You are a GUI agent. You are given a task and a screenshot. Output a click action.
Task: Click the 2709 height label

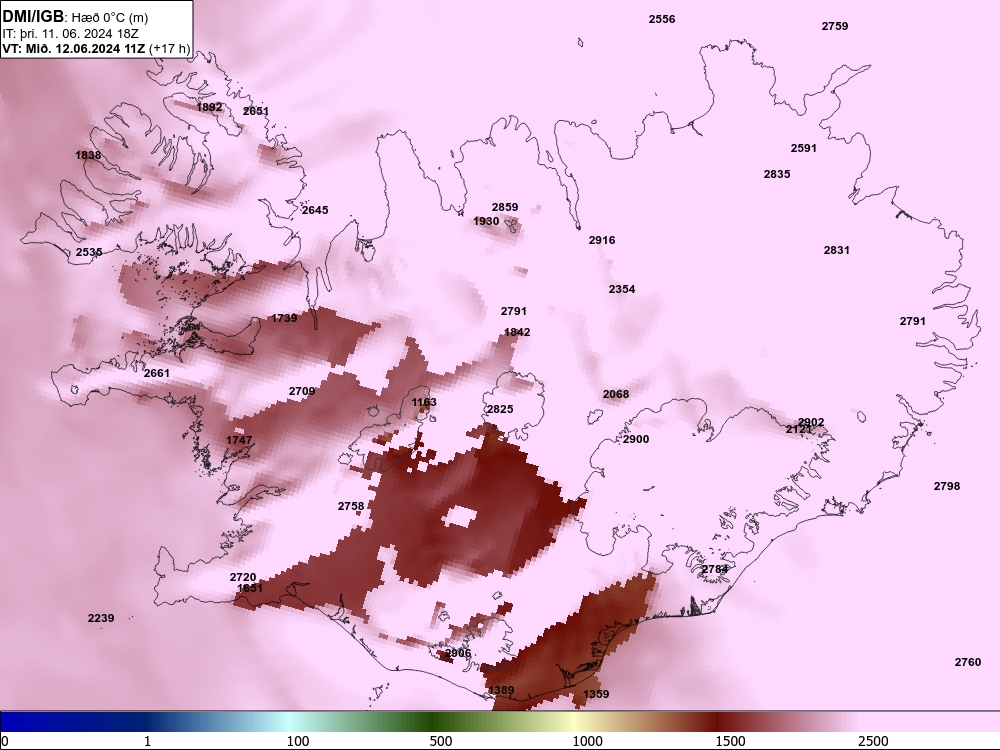[x=302, y=391]
